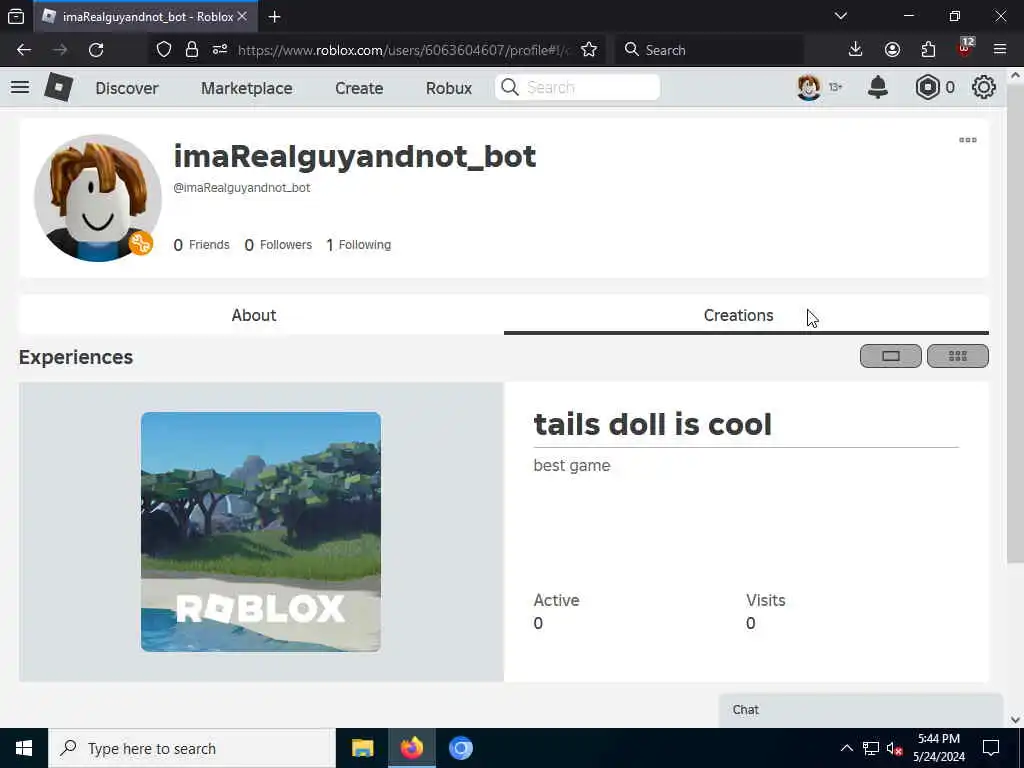The width and height of the screenshot is (1024, 768).
Task: Bookmark this page with the star
Action: pos(588,50)
